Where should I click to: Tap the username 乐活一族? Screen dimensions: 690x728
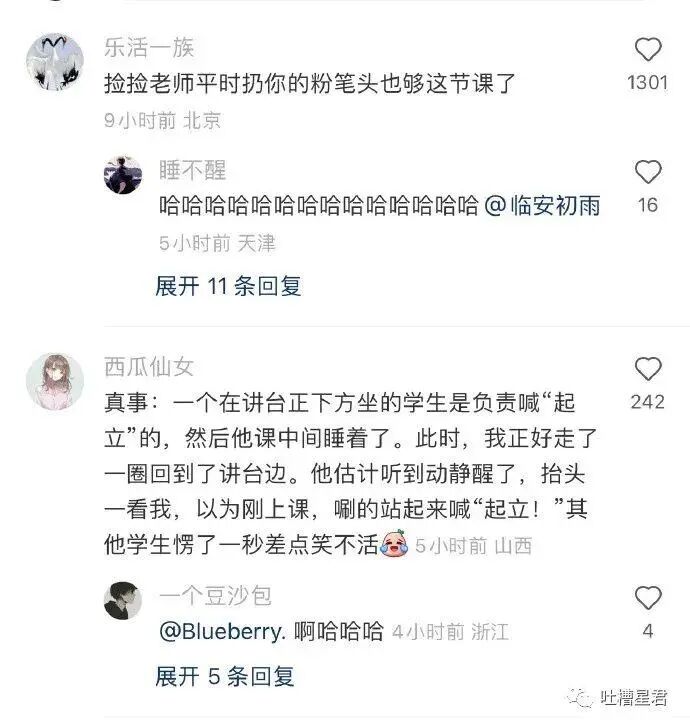pos(149,48)
